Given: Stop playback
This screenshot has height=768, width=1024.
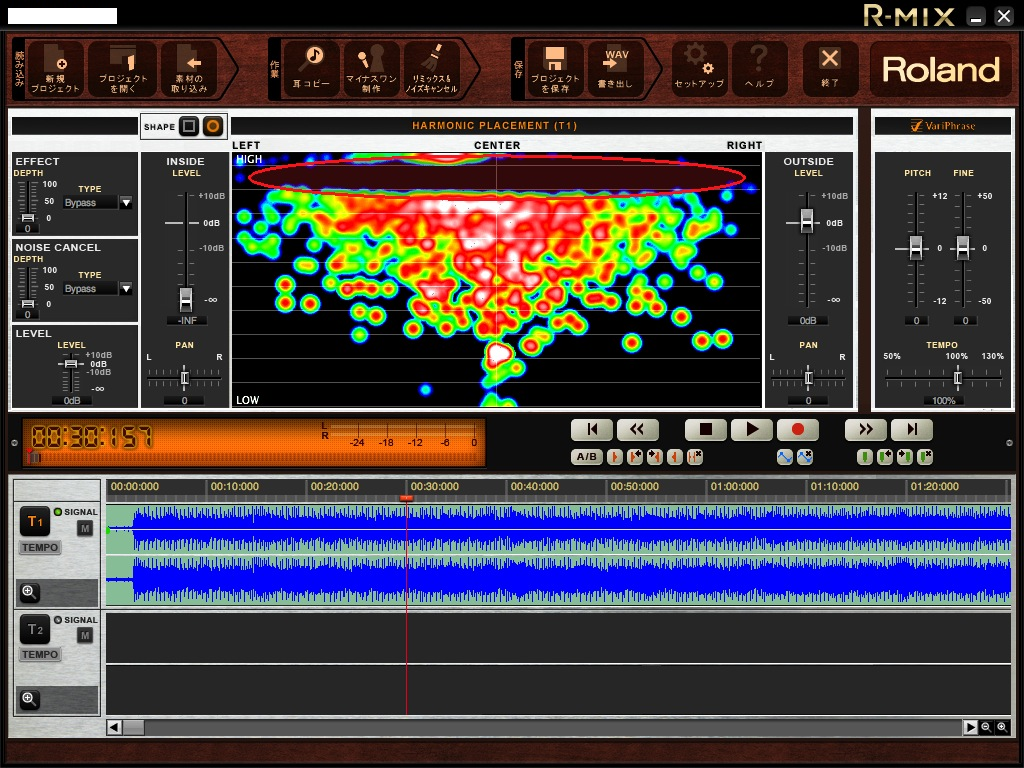Looking at the screenshot, I should (x=705, y=429).
